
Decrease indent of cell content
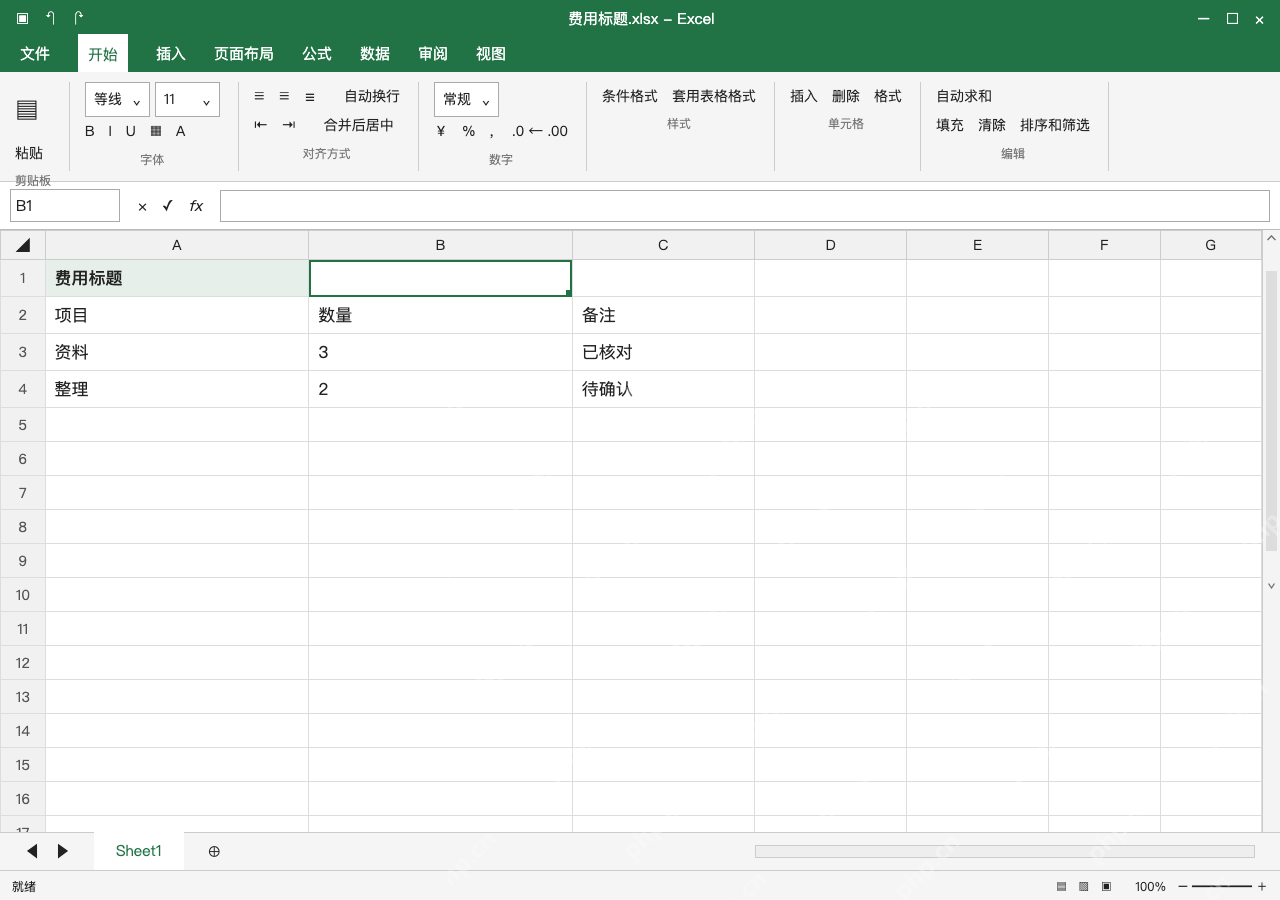[261, 125]
